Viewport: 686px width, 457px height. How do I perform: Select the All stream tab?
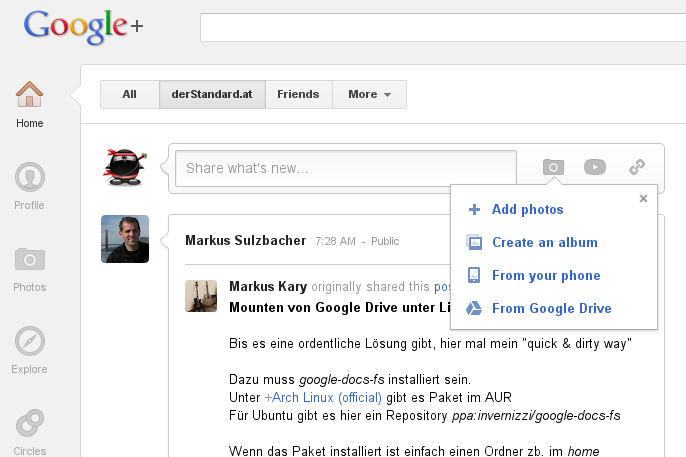pos(129,95)
